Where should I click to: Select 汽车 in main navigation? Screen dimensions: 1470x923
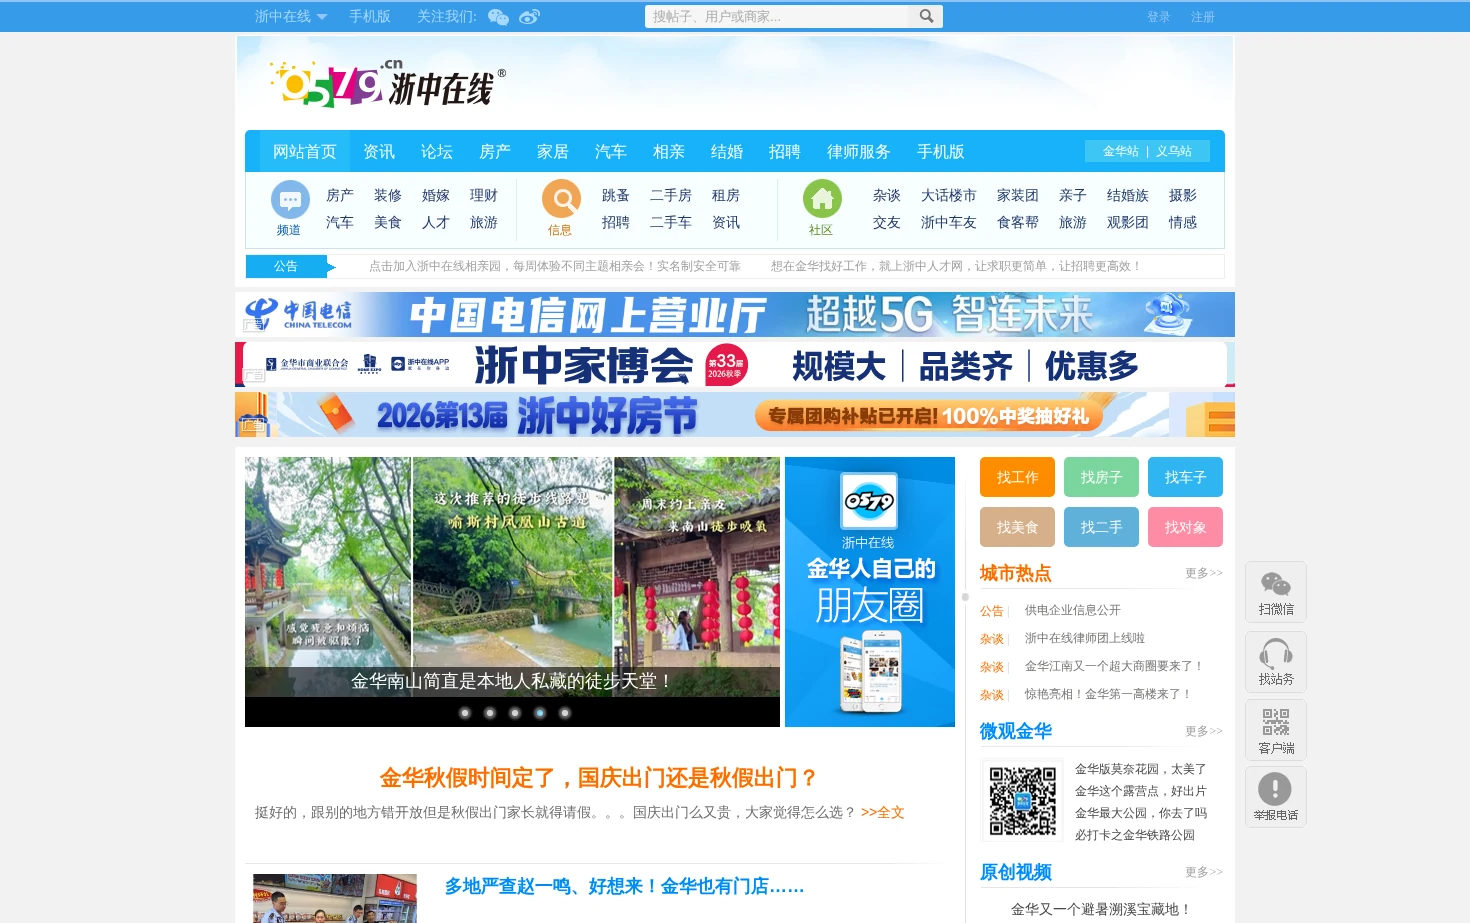[611, 151]
